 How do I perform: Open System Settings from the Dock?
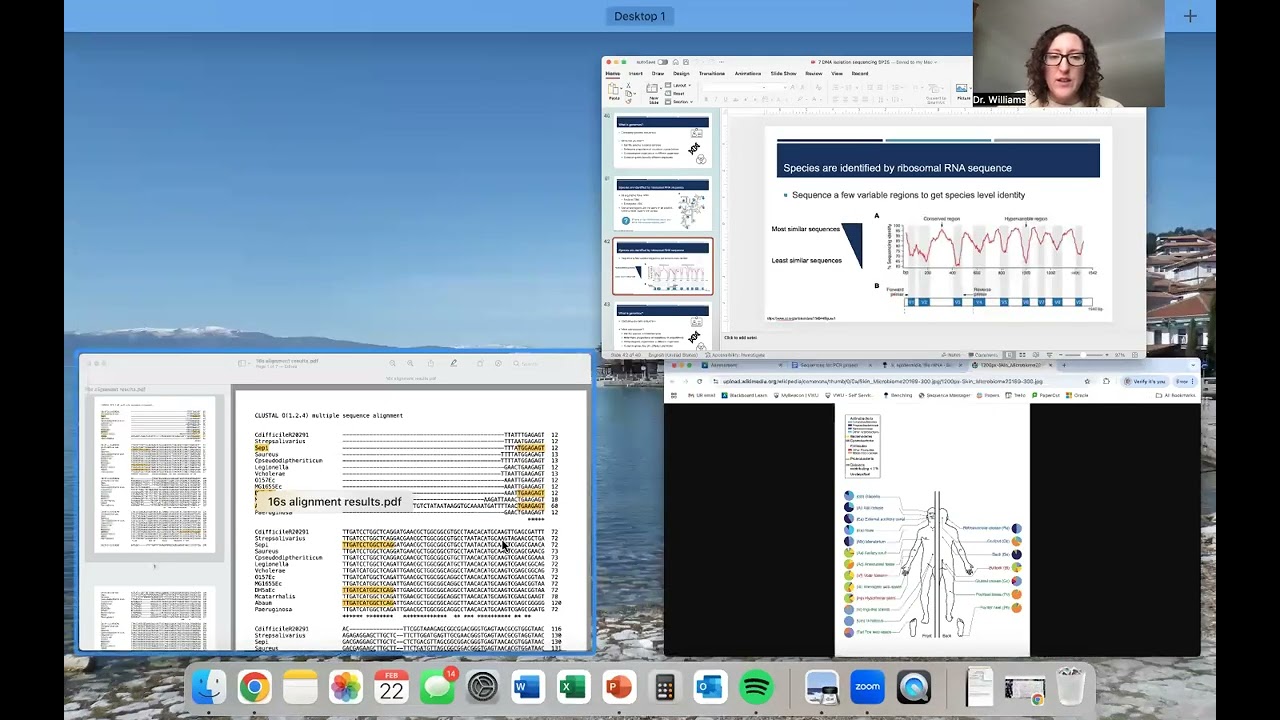click(x=482, y=687)
